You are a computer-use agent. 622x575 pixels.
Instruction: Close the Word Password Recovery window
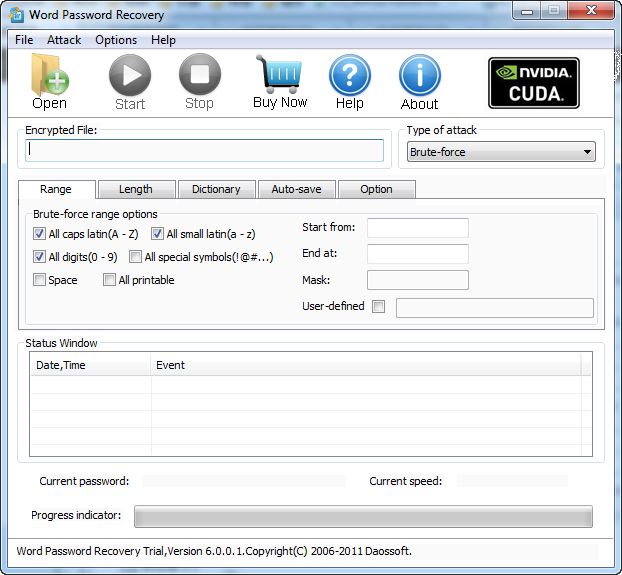591,10
